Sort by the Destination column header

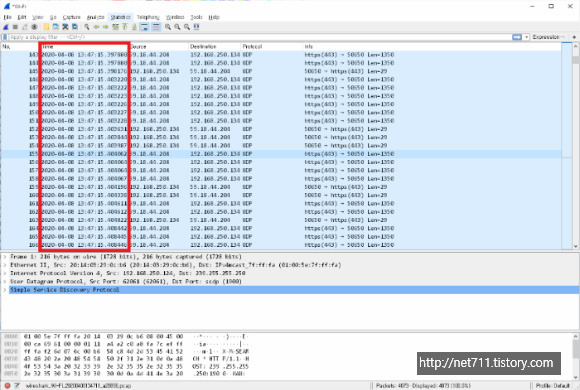pyautogui.click(x=215, y=47)
